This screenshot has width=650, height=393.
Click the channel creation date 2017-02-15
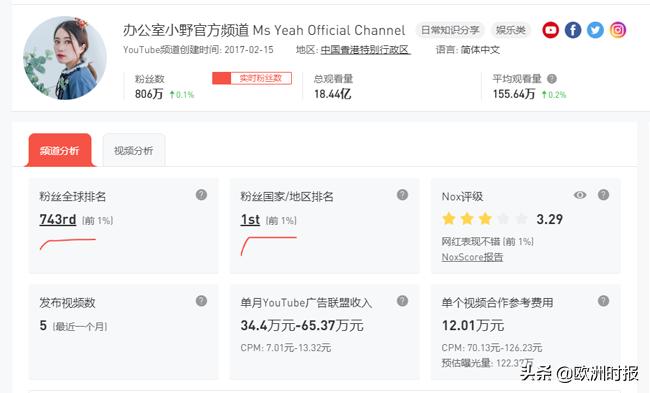pos(249,50)
